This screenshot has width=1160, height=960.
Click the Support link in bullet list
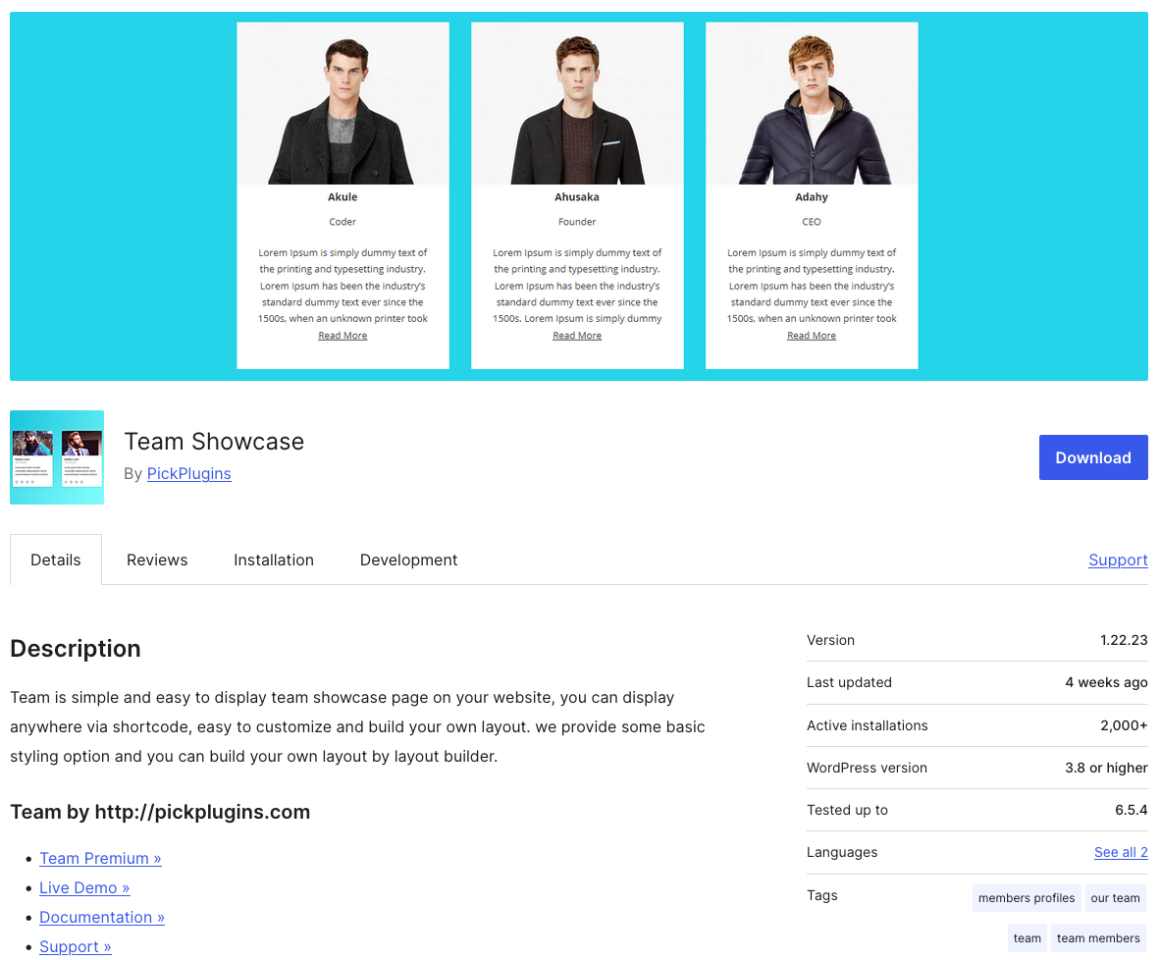coord(75,946)
